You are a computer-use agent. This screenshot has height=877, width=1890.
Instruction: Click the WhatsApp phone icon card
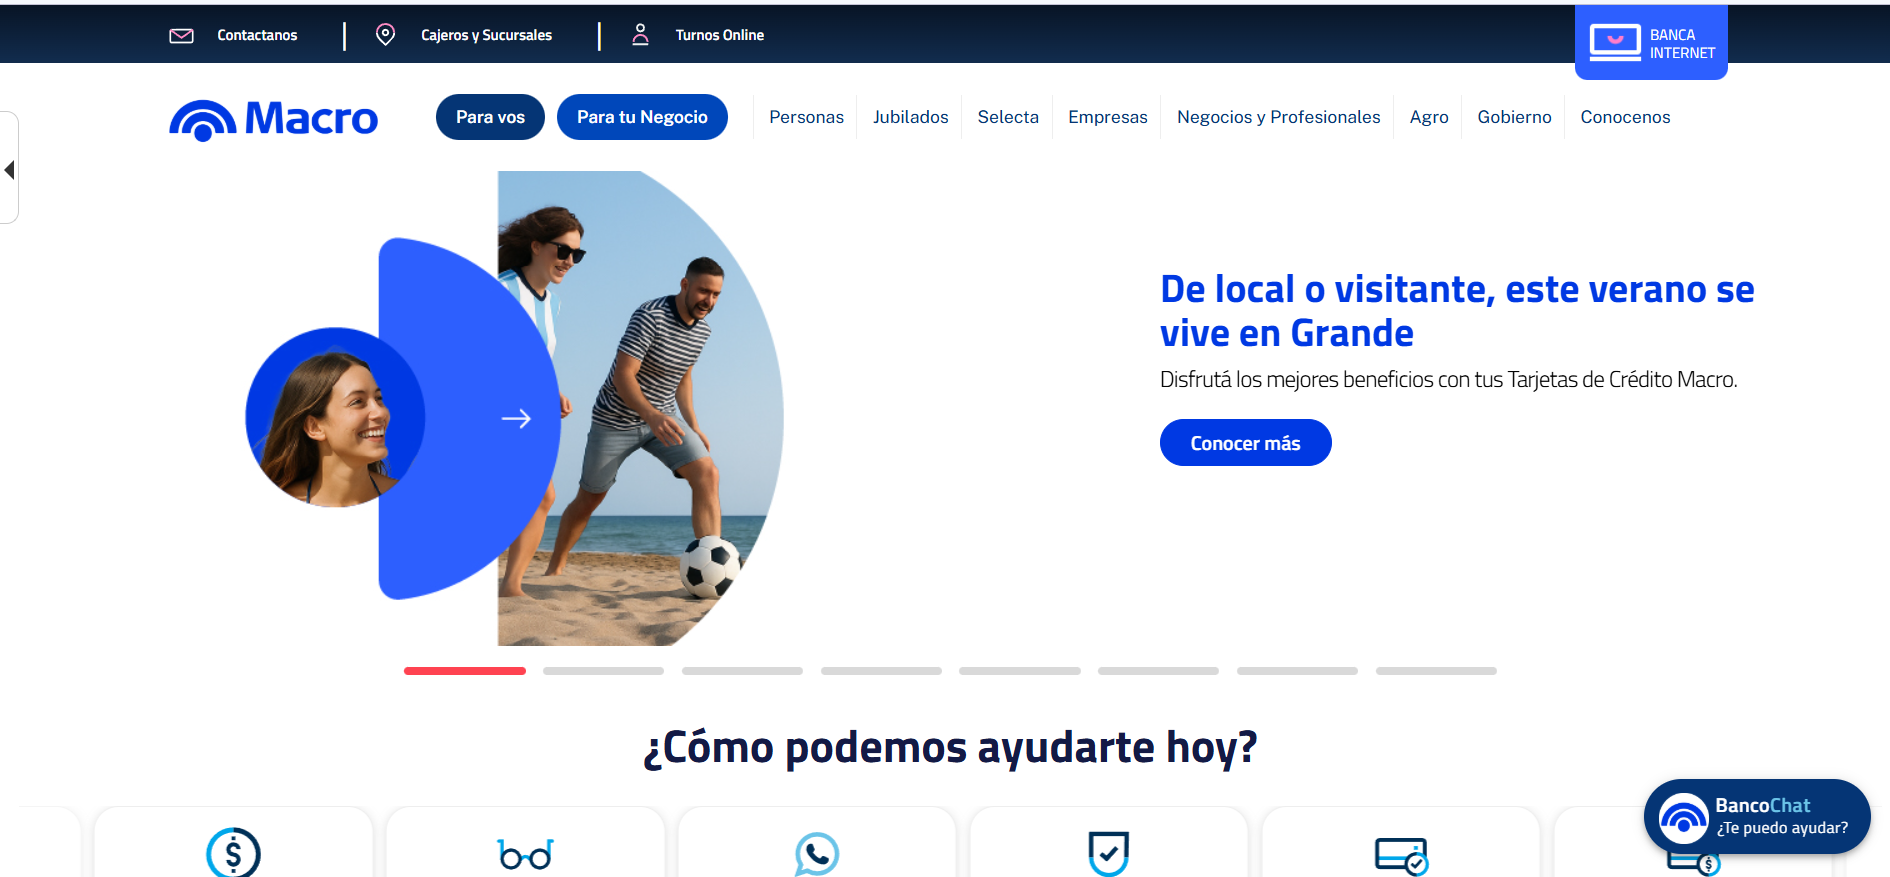[x=817, y=854]
